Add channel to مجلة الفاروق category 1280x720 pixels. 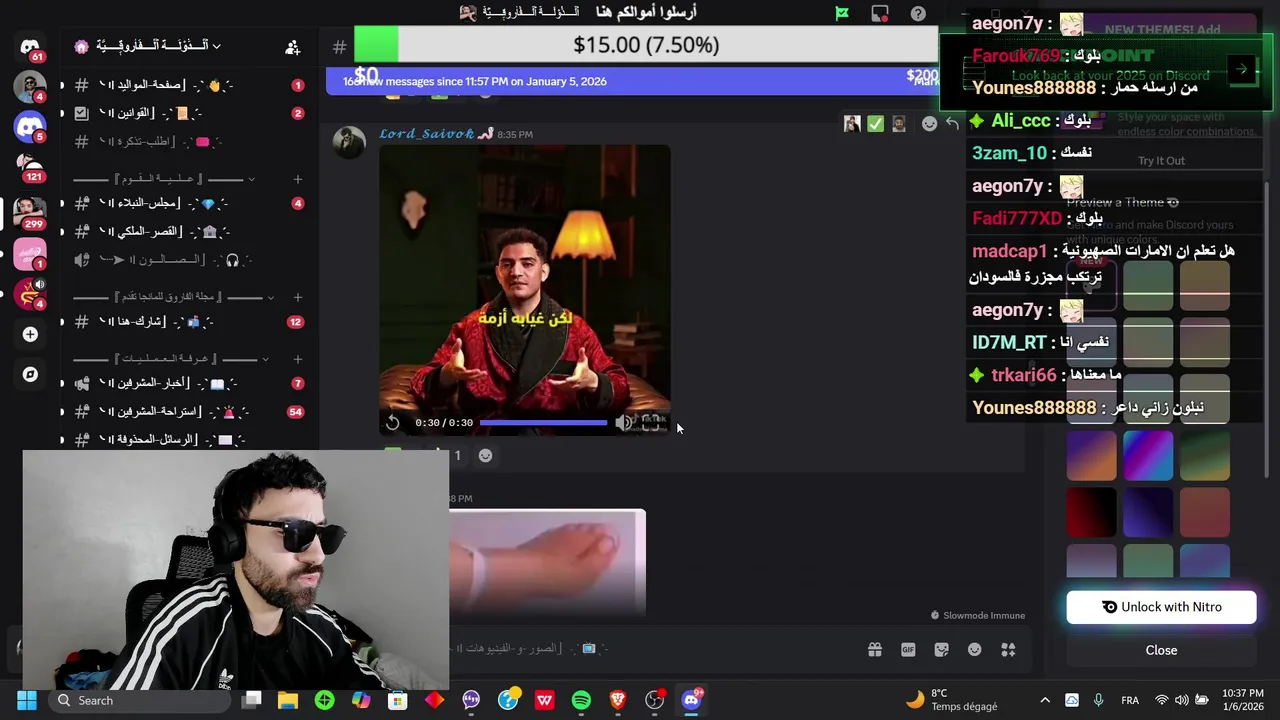[x=297, y=297]
